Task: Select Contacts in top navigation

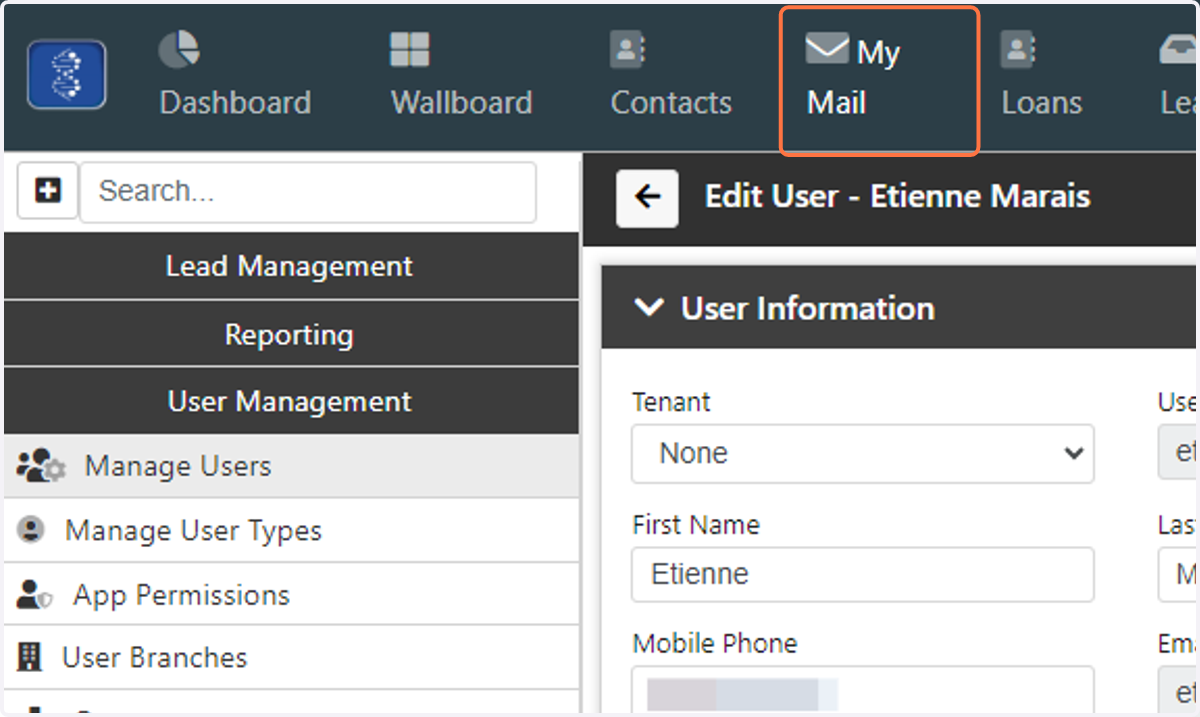Action: 671,75
